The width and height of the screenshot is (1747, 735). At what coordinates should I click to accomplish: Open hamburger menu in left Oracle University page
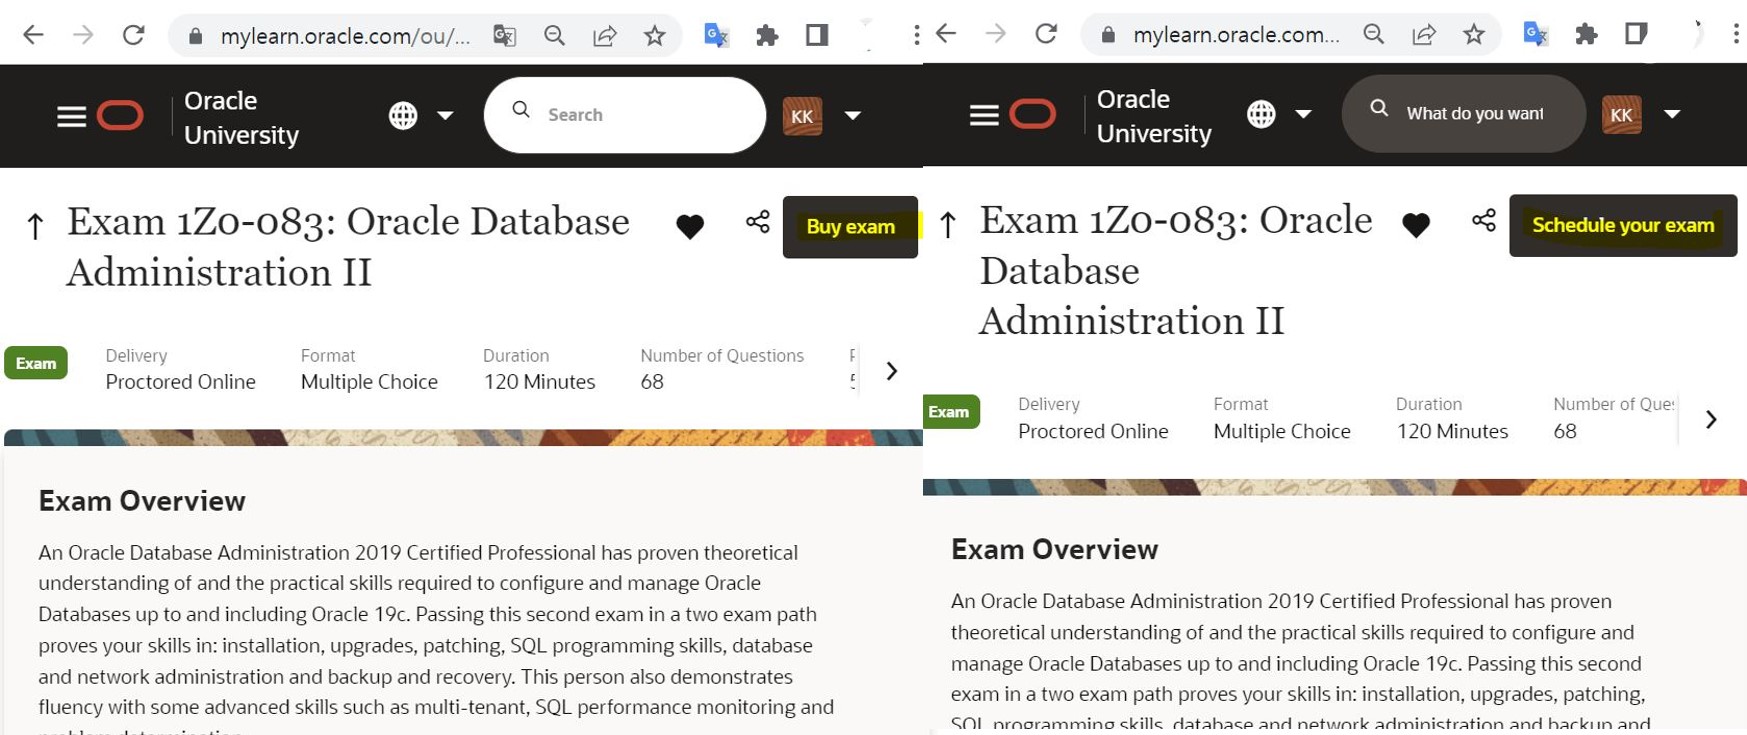pyautogui.click(x=71, y=117)
